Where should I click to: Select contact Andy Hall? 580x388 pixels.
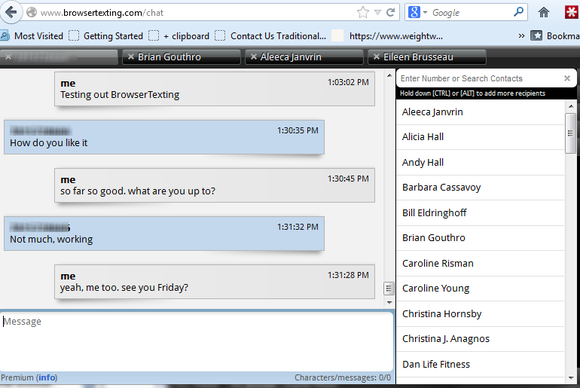point(480,163)
